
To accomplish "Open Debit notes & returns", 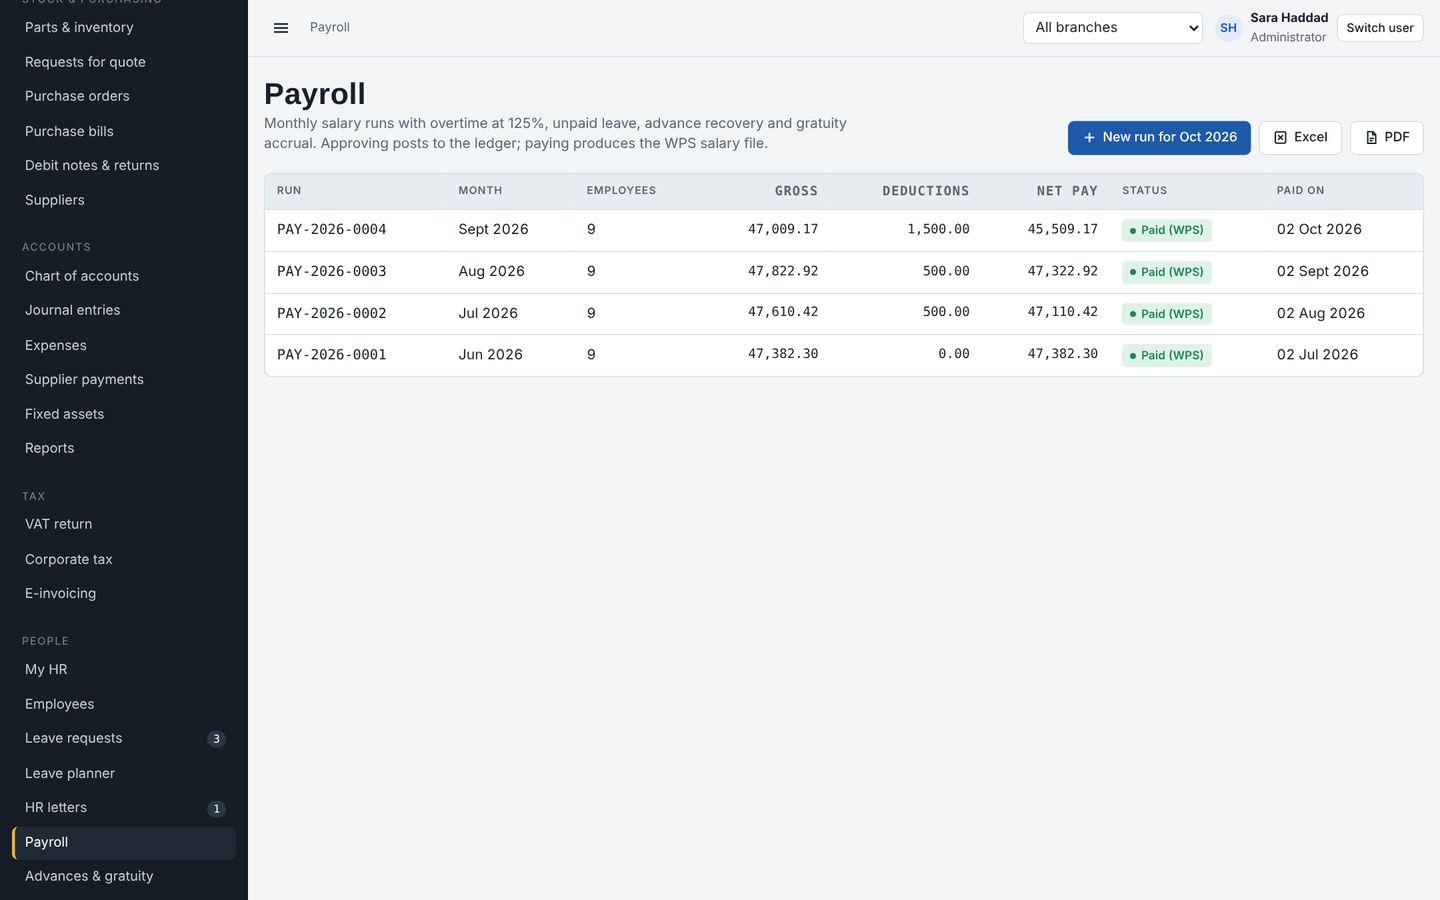I will point(124,165).
